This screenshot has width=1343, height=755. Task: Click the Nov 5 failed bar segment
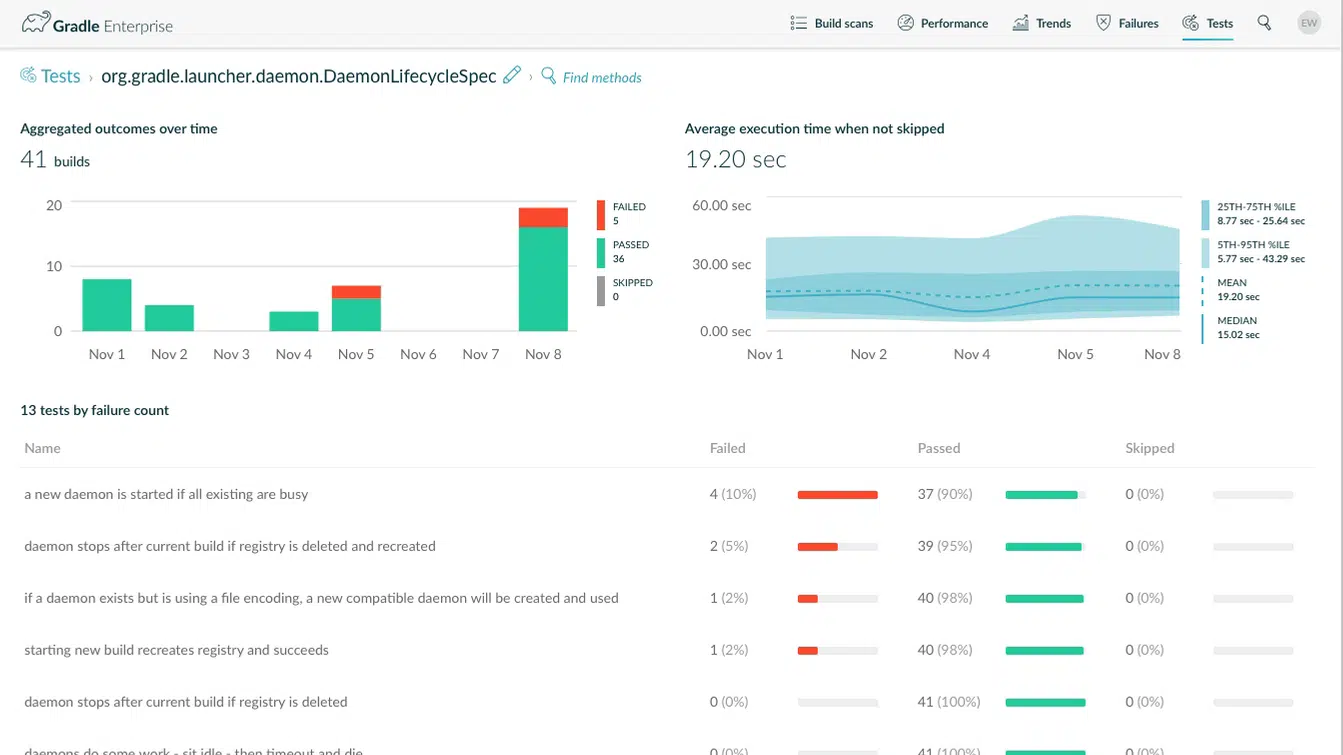pos(356,292)
